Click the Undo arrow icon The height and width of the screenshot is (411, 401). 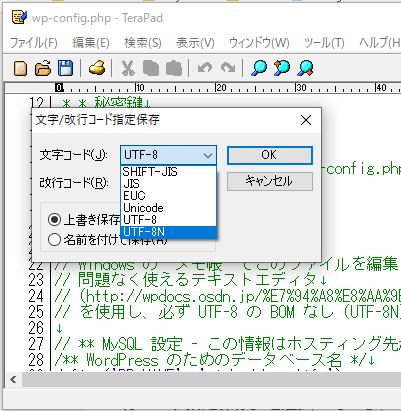(x=205, y=68)
